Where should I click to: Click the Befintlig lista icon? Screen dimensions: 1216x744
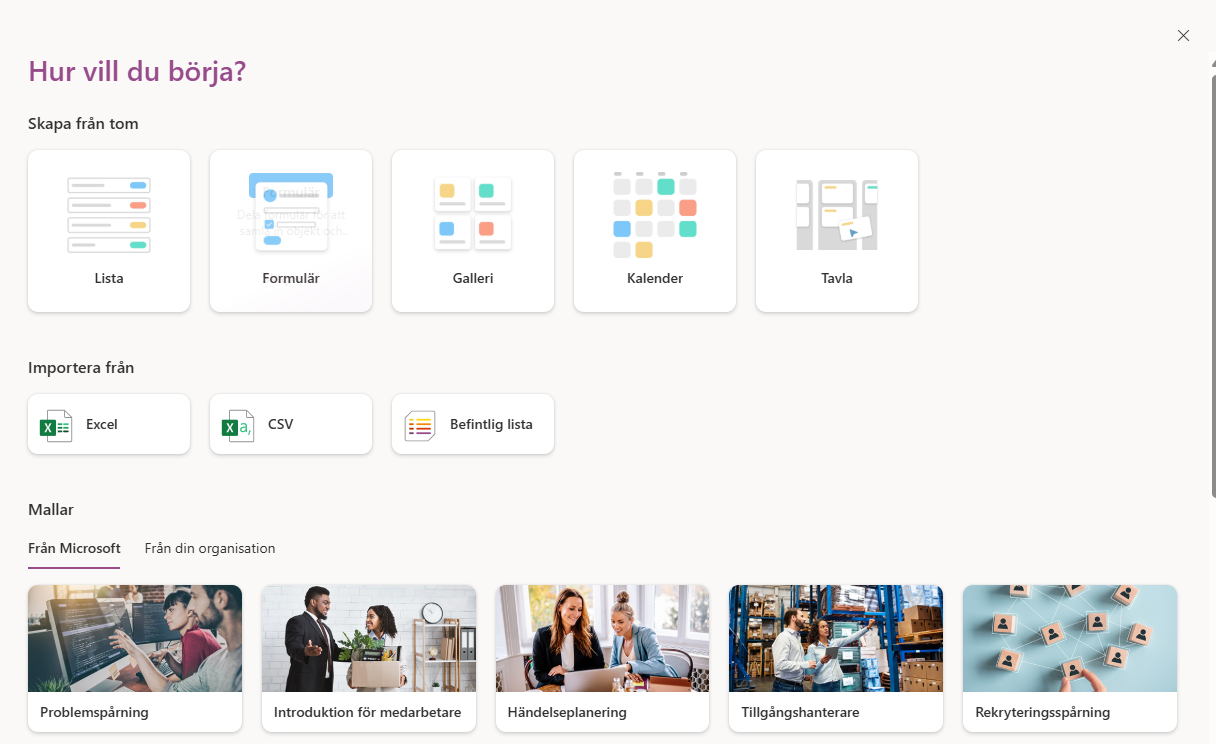[420, 425]
